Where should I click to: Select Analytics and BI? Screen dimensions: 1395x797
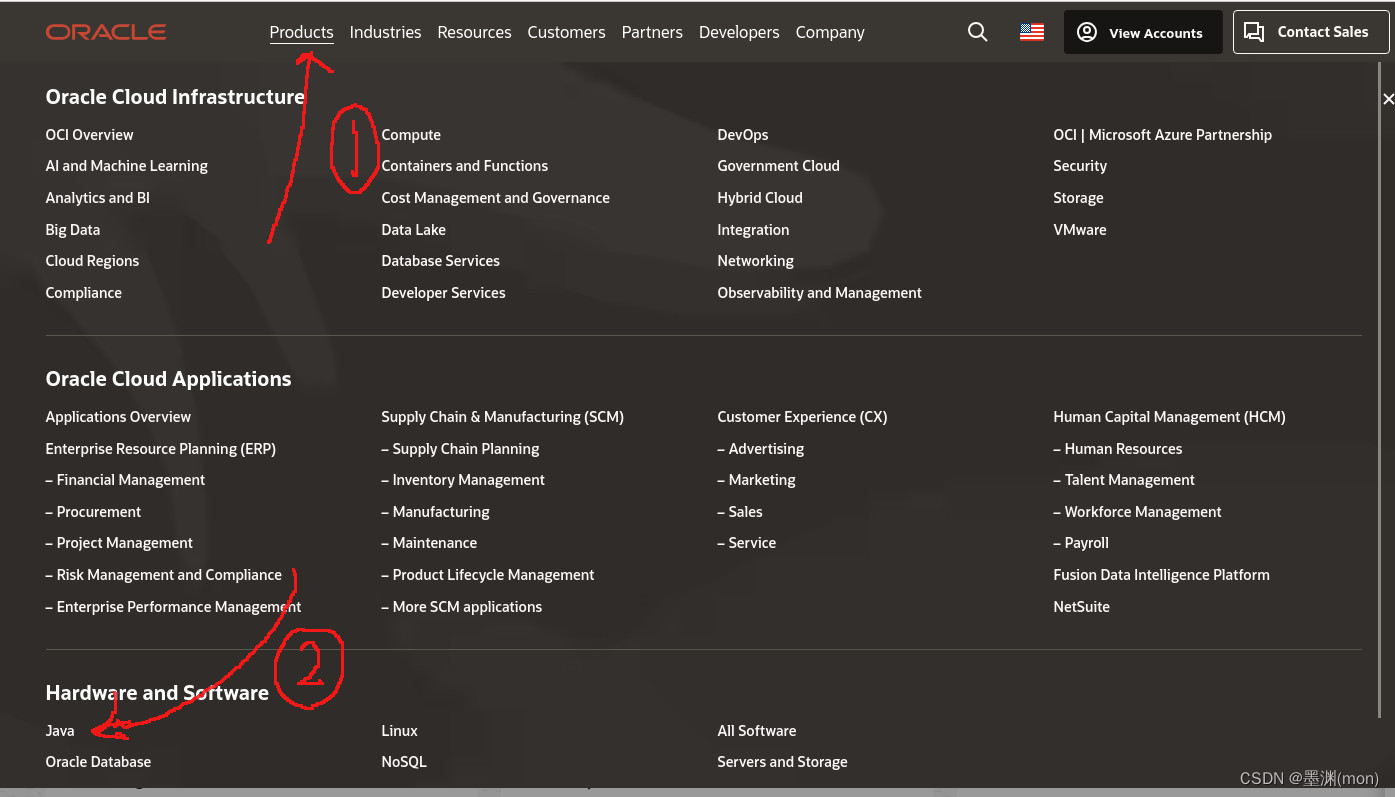coord(98,198)
